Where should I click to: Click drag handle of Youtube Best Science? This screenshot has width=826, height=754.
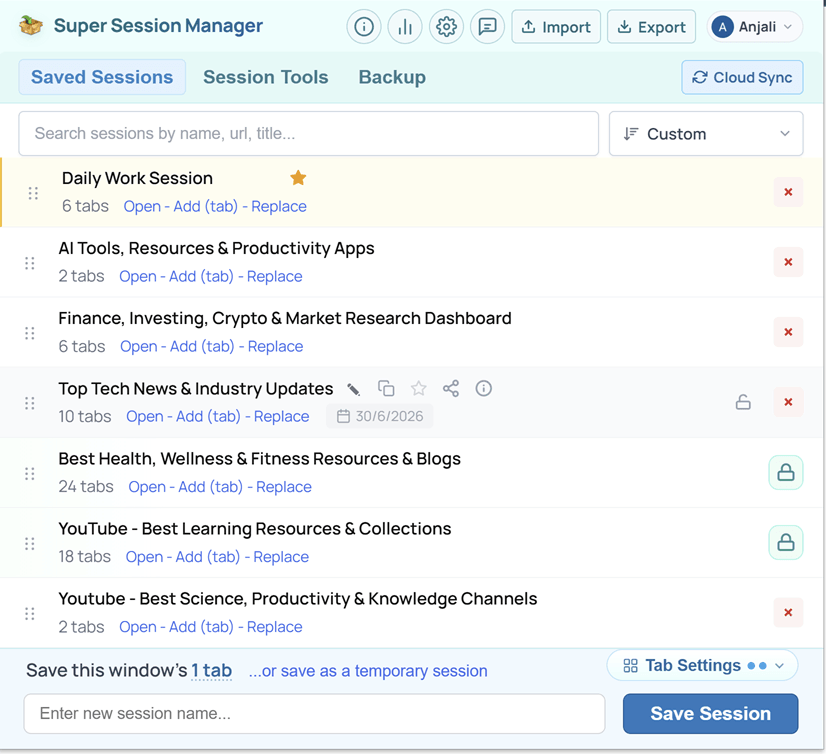coord(30,614)
